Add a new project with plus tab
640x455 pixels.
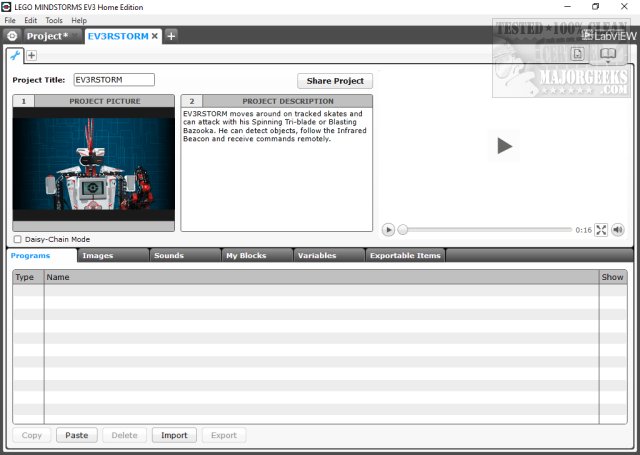(171, 36)
